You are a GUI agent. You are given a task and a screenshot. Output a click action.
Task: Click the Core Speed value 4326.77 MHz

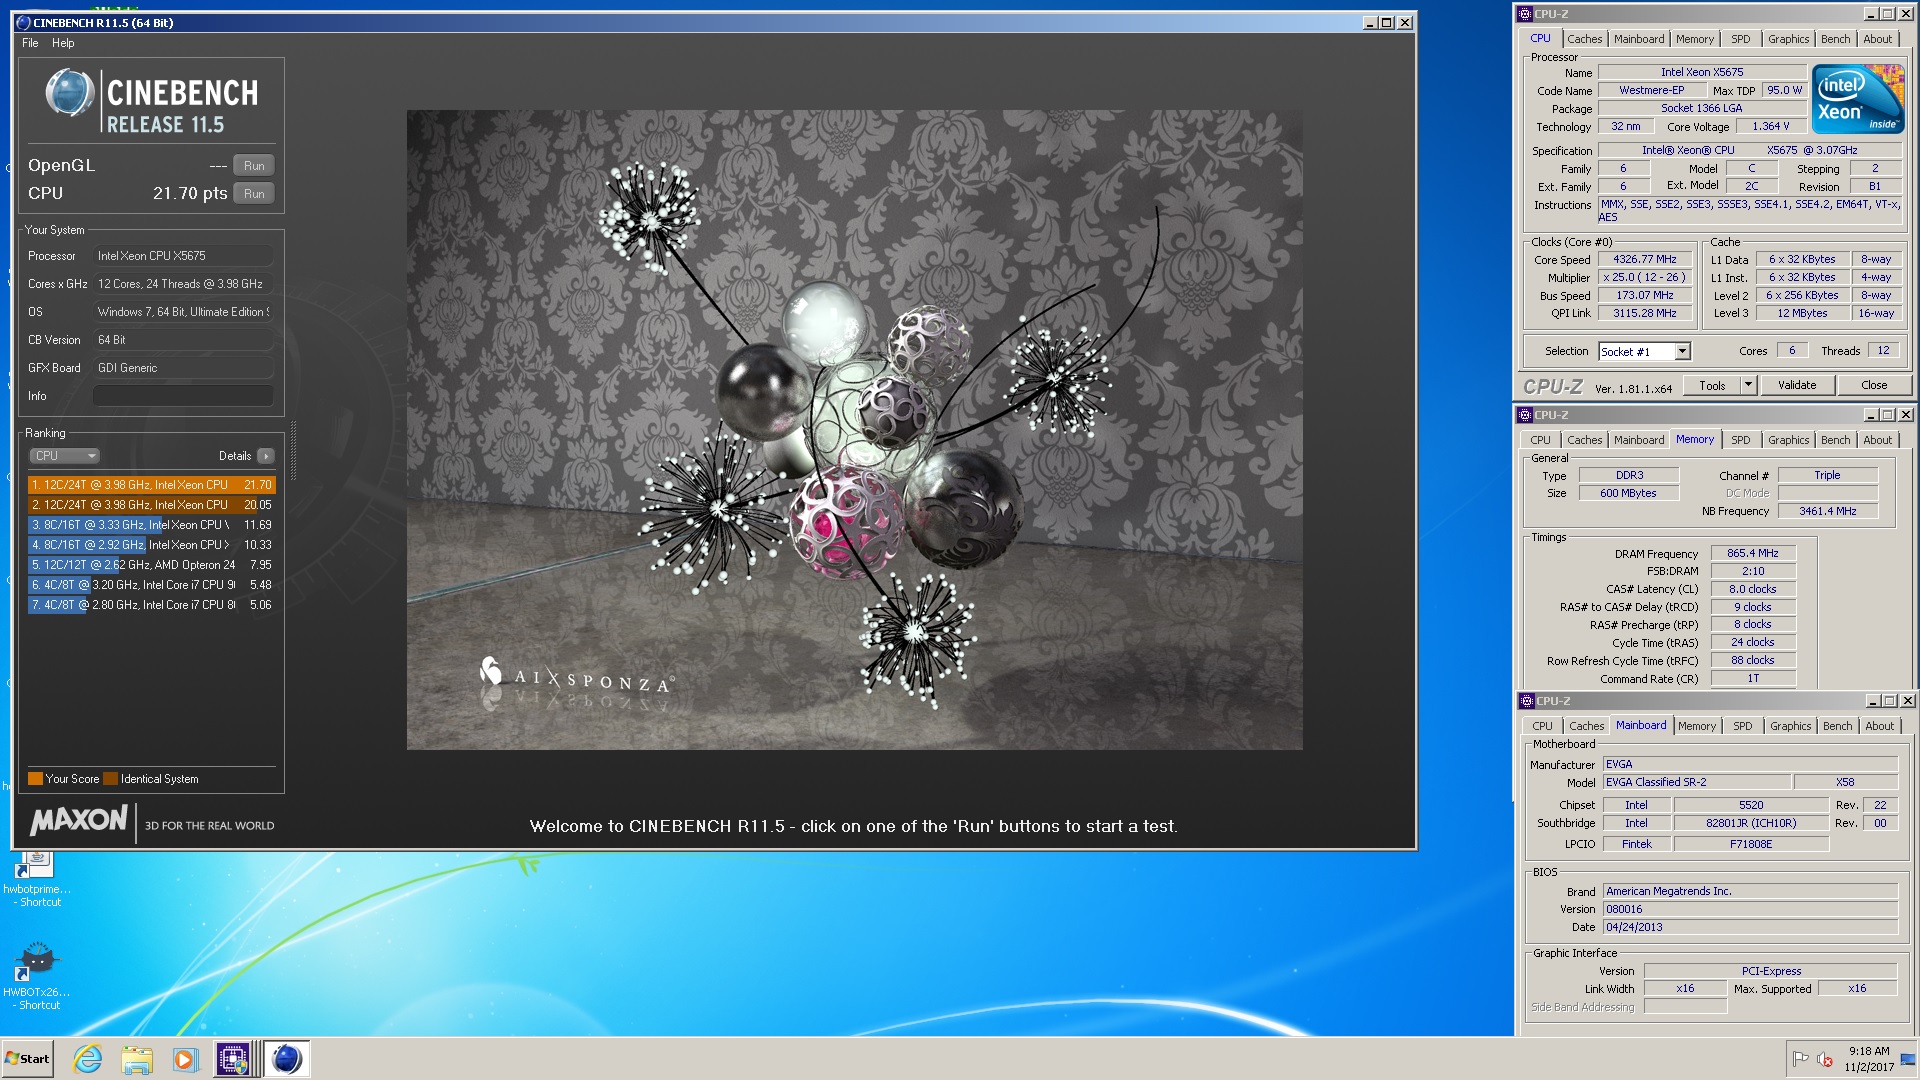(1645, 260)
